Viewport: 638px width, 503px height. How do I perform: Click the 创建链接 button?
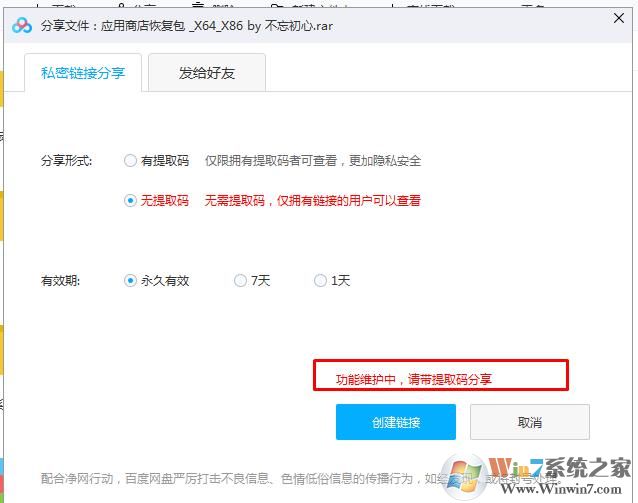pos(395,422)
